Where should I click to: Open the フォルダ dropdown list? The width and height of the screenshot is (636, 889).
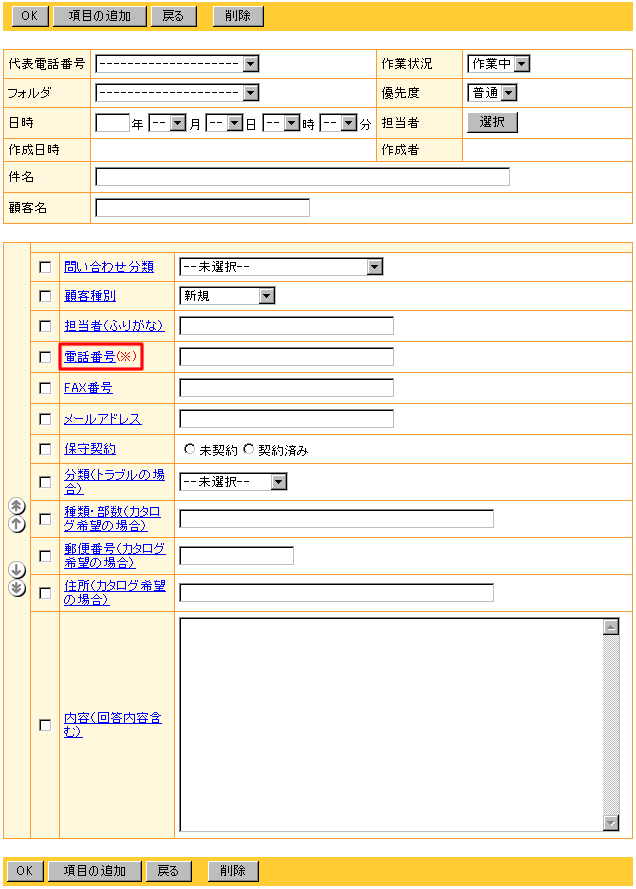(177, 93)
